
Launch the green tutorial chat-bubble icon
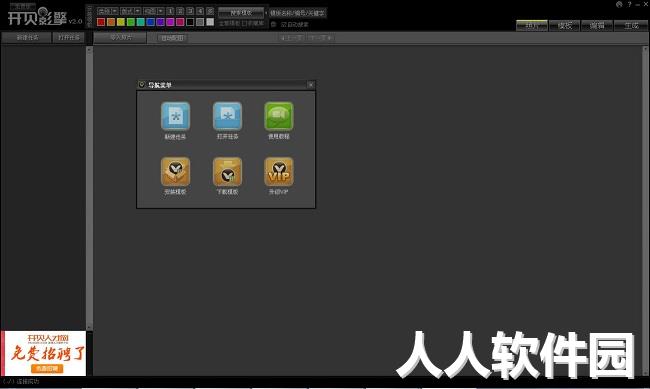pyautogui.click(x=279, y=116)
